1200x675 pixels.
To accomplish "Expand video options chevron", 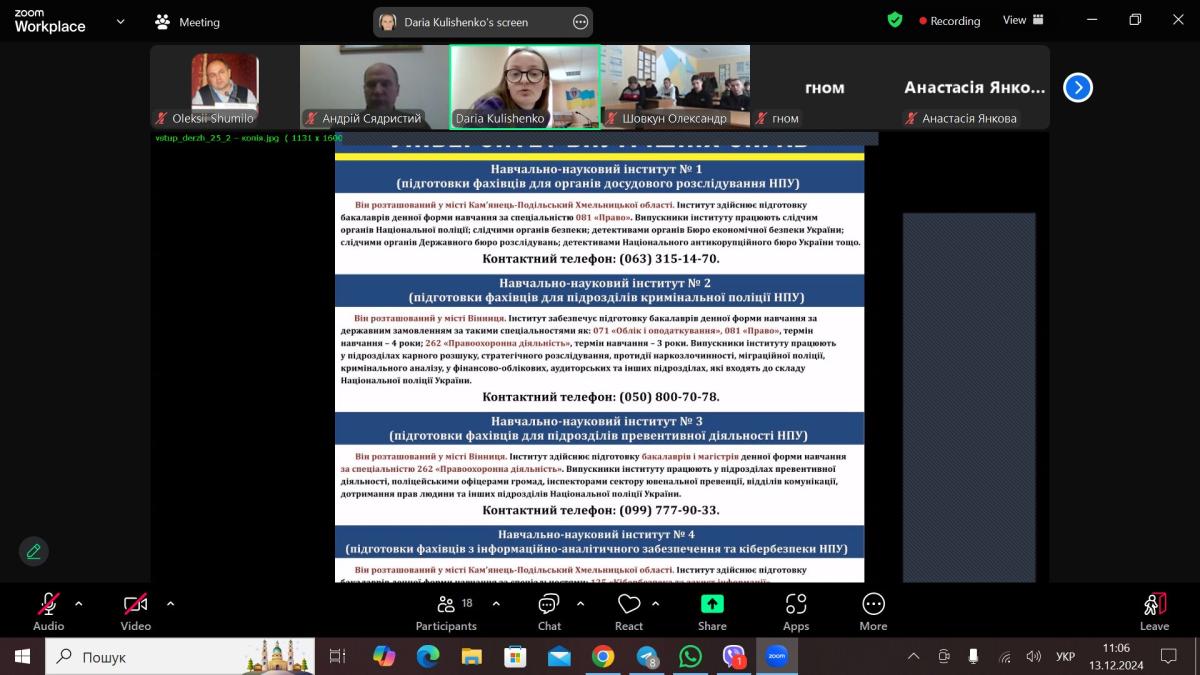I will click(170, 604).
